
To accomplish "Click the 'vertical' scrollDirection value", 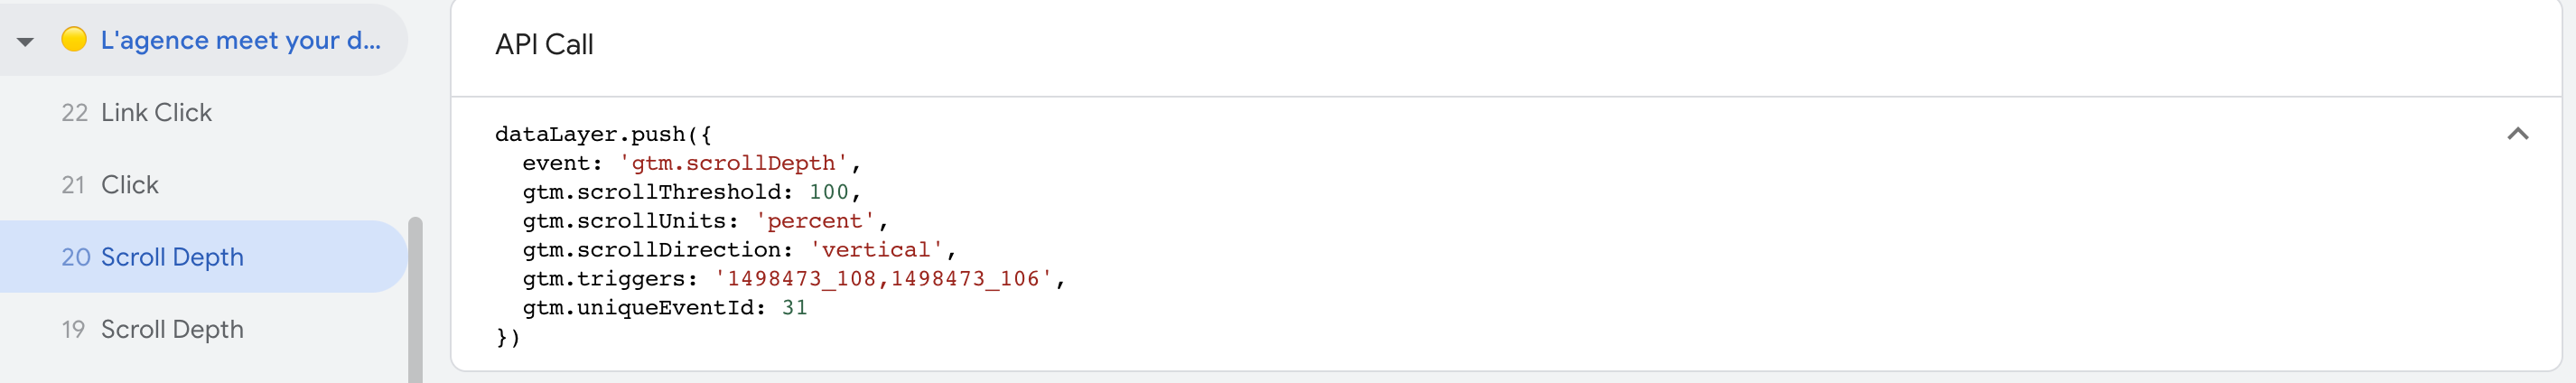I will coord(876,250).
